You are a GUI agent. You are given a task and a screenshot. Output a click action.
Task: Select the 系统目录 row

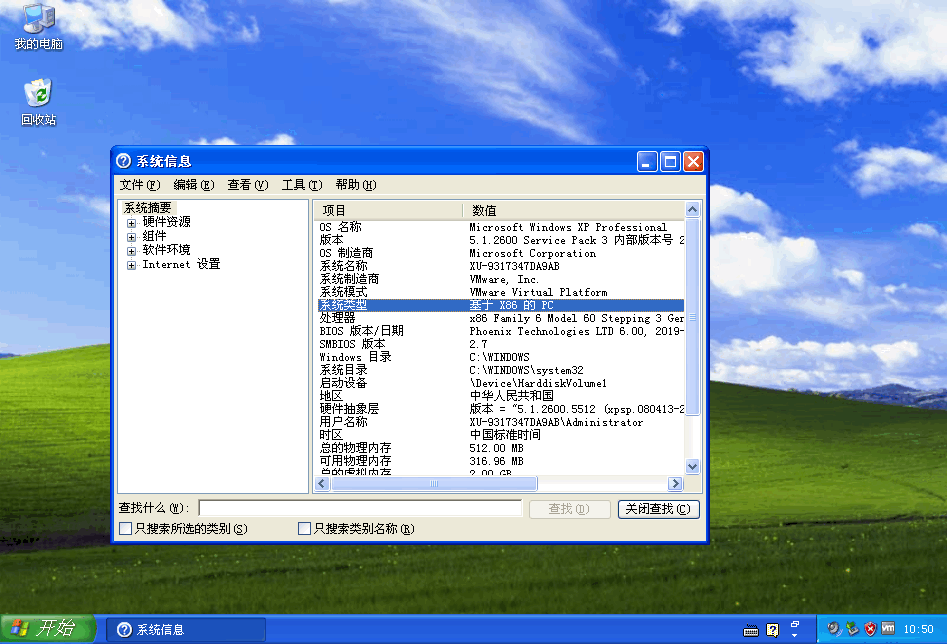501,370
